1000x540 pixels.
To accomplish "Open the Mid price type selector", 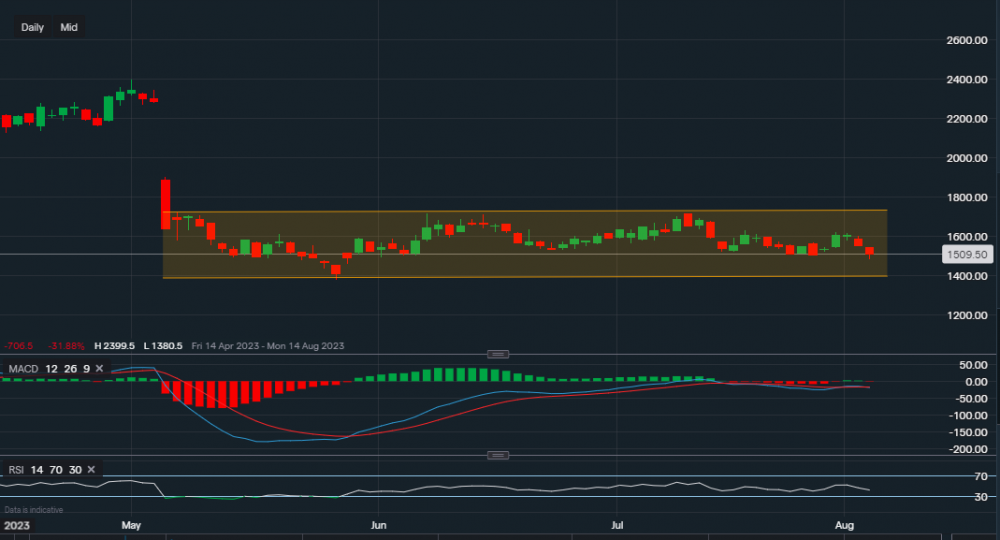I will tap(69, 27).
